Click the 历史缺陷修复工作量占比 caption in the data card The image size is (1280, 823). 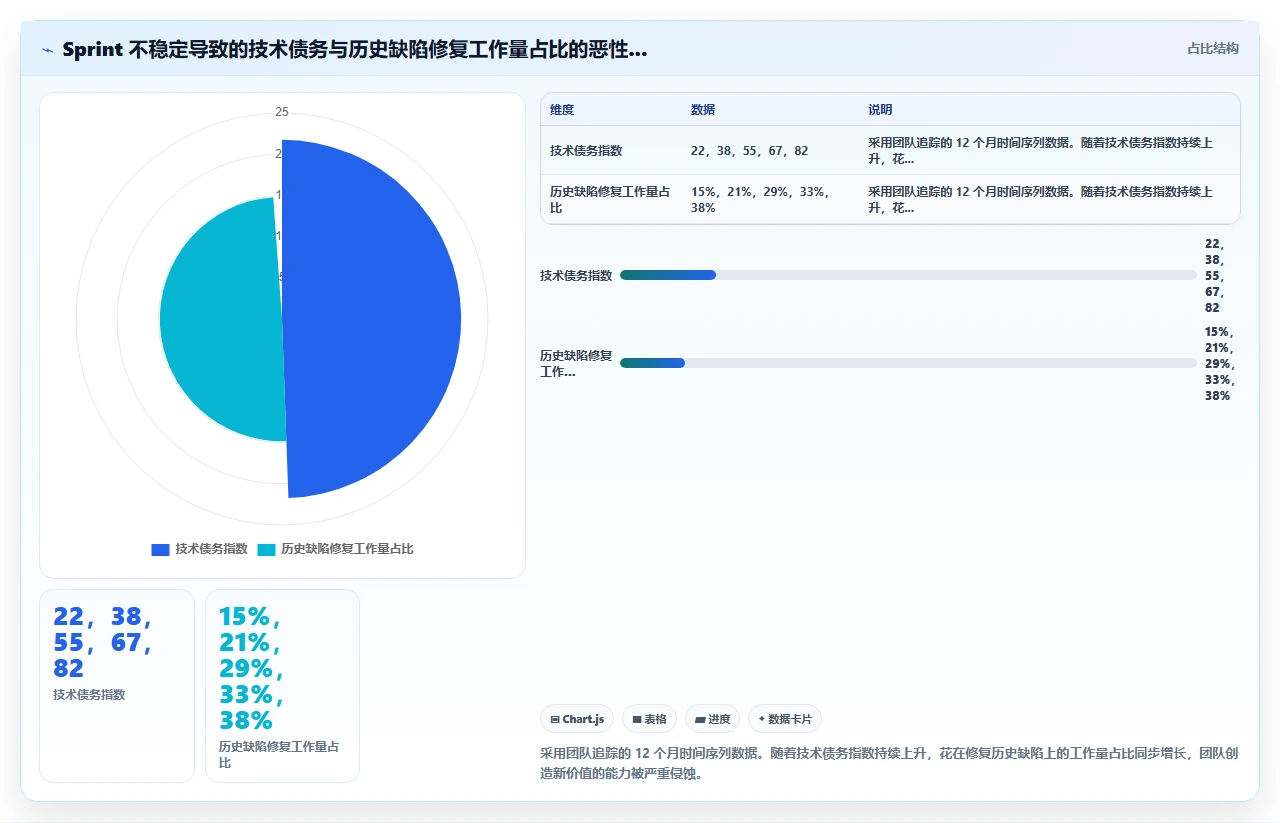[x=279, y=755]
